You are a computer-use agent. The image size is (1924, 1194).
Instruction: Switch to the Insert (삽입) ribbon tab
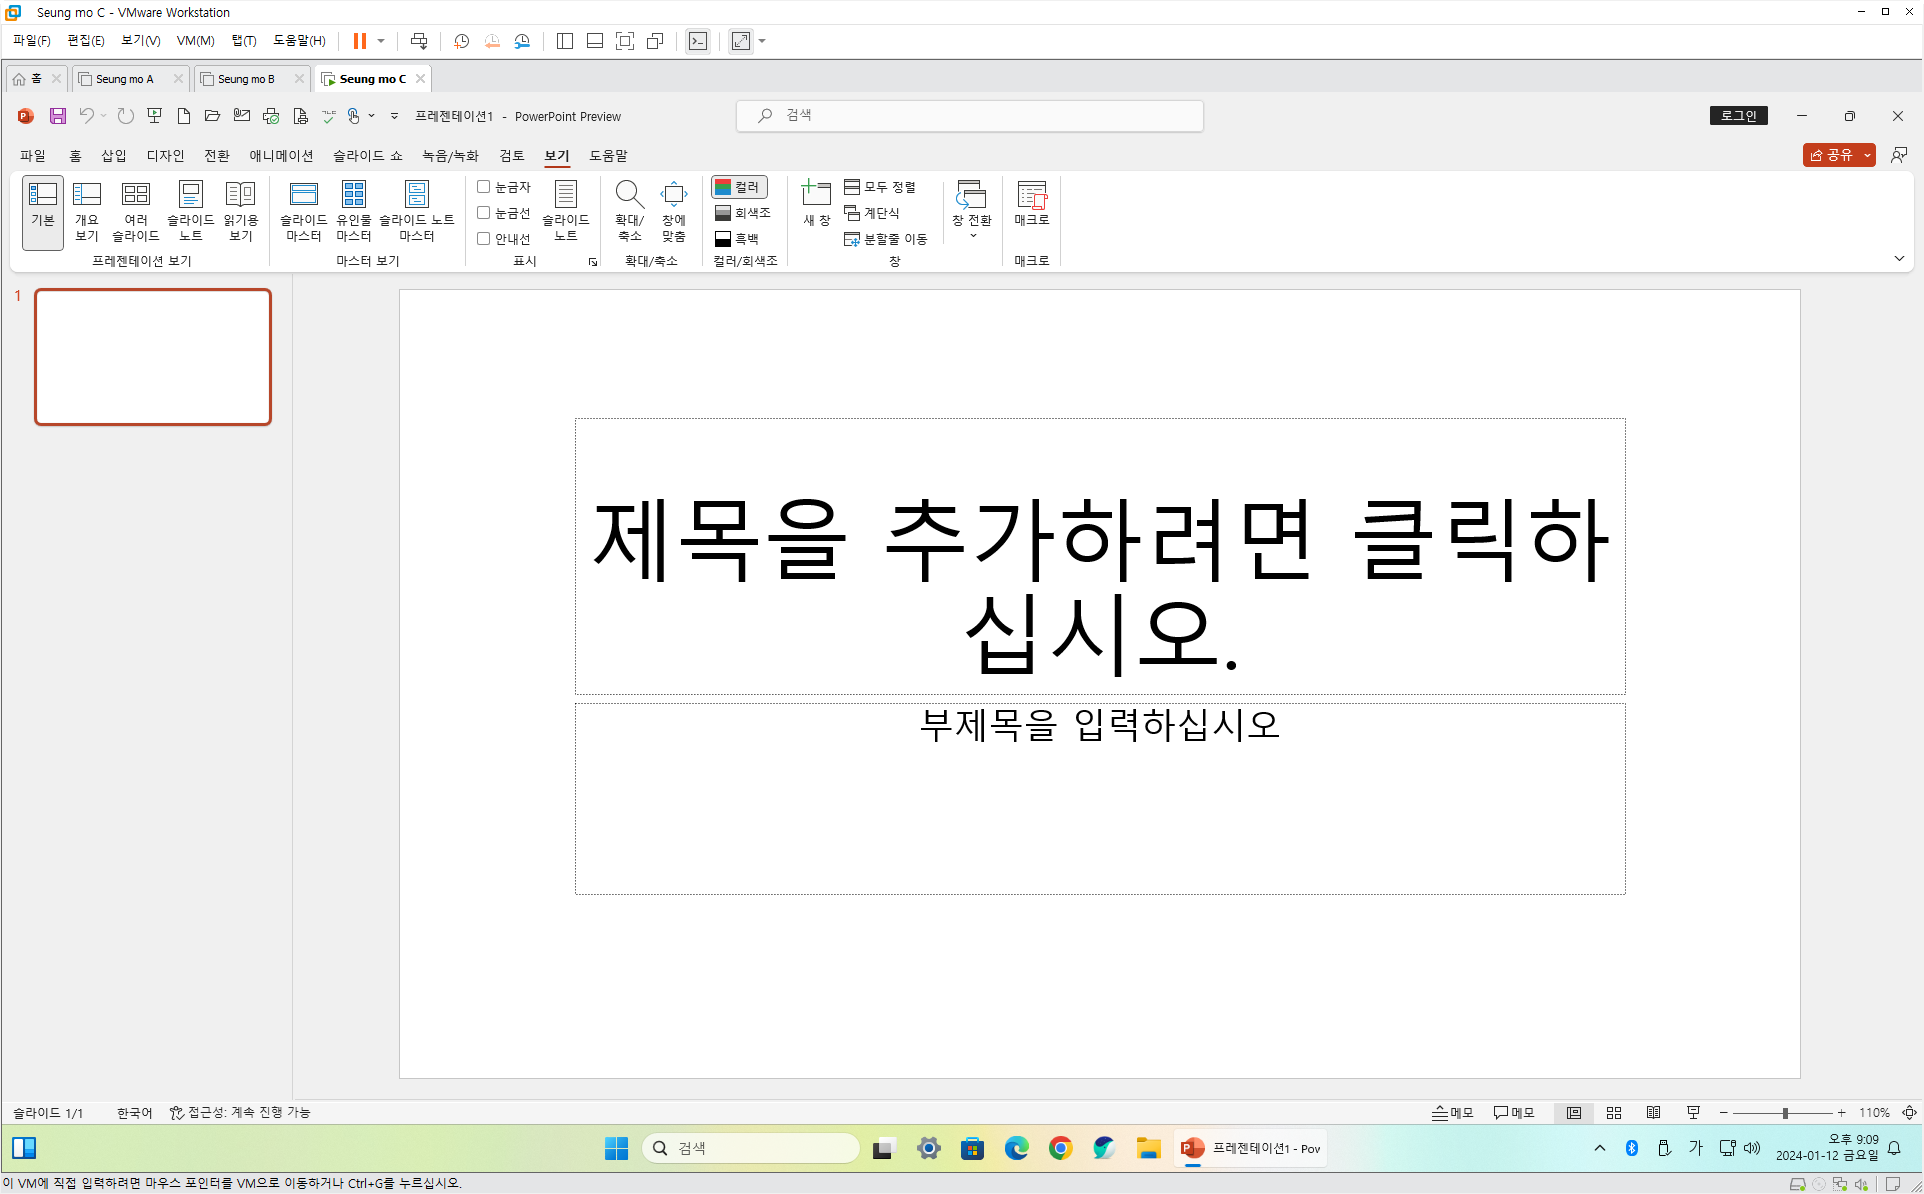[x=113, y=155]
